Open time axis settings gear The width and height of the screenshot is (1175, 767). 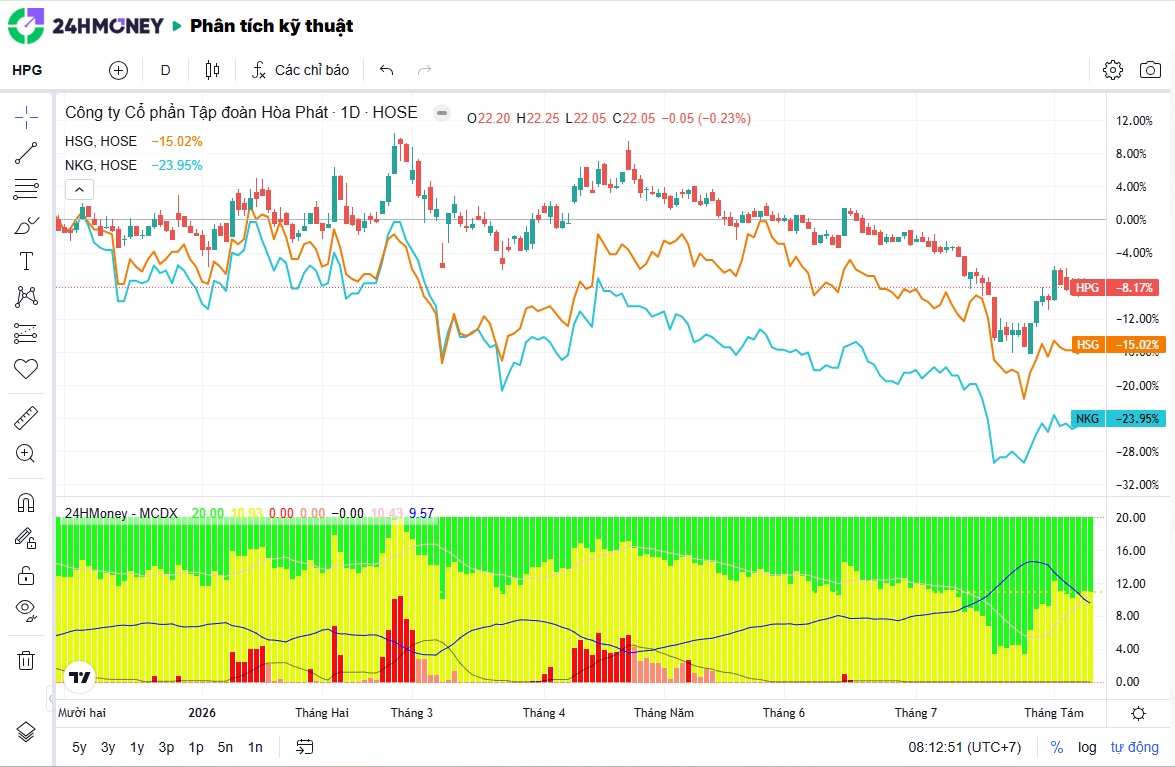point(1138,713)
